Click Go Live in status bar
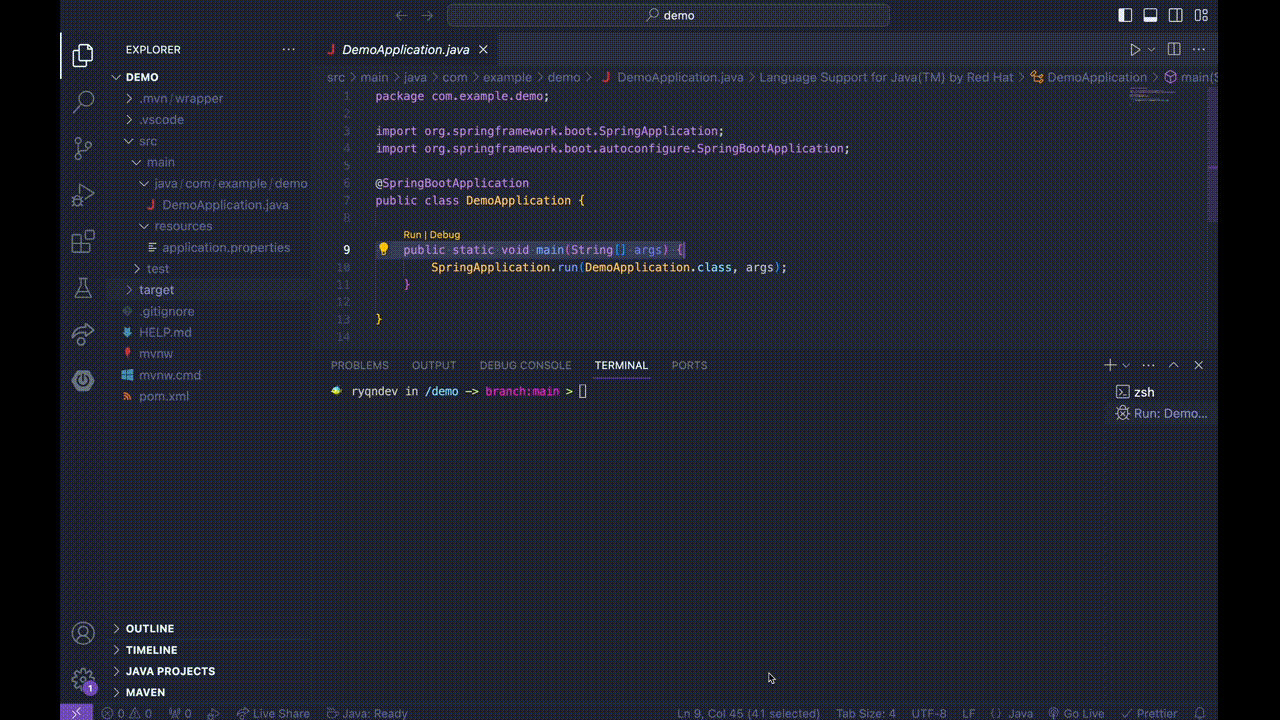 pyautogui.click(x=1076, y=713)
